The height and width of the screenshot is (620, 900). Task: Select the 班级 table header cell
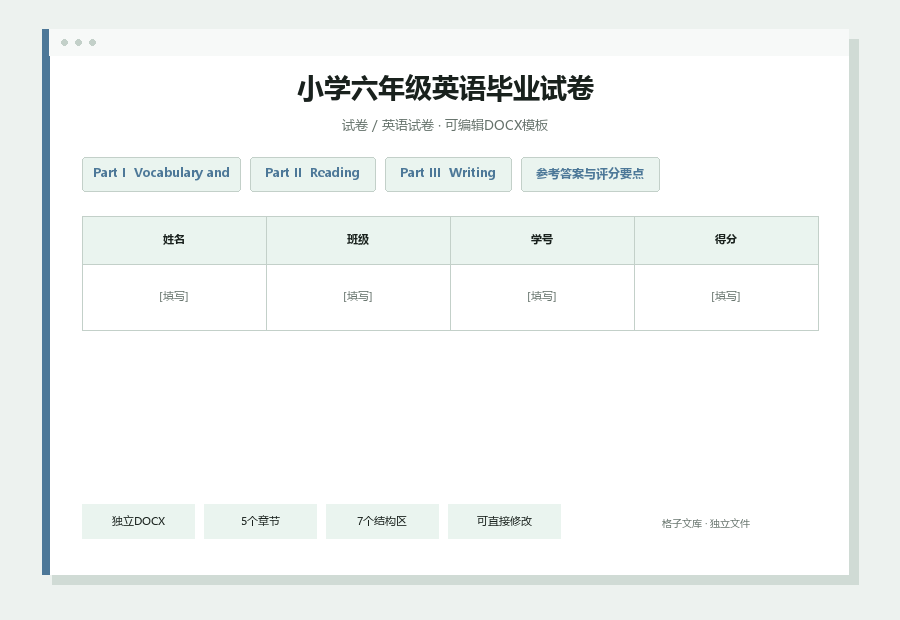[358, 240]
